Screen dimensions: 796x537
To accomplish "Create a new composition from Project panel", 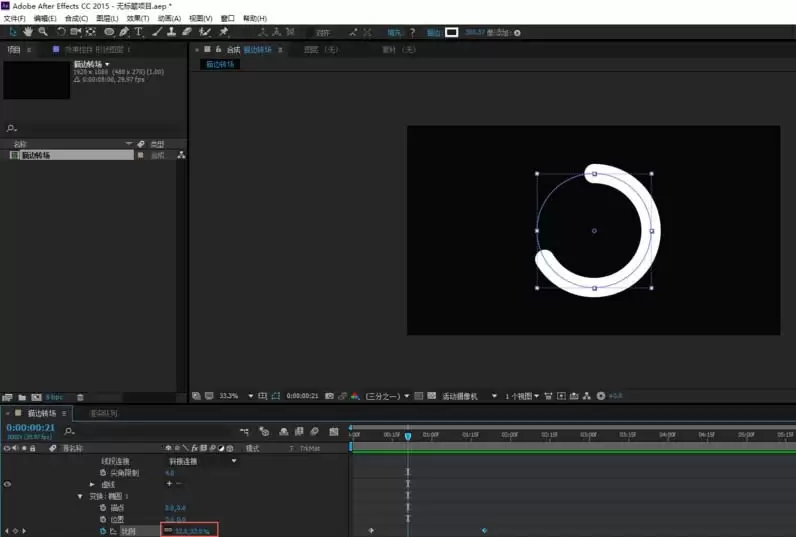I will tap(37, 397).
